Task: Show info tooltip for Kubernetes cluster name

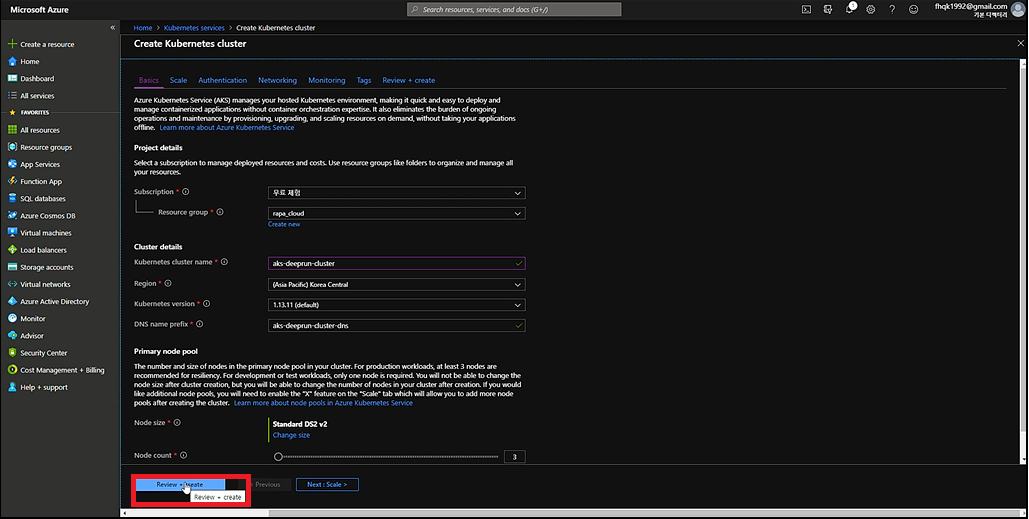Action: 224,262
